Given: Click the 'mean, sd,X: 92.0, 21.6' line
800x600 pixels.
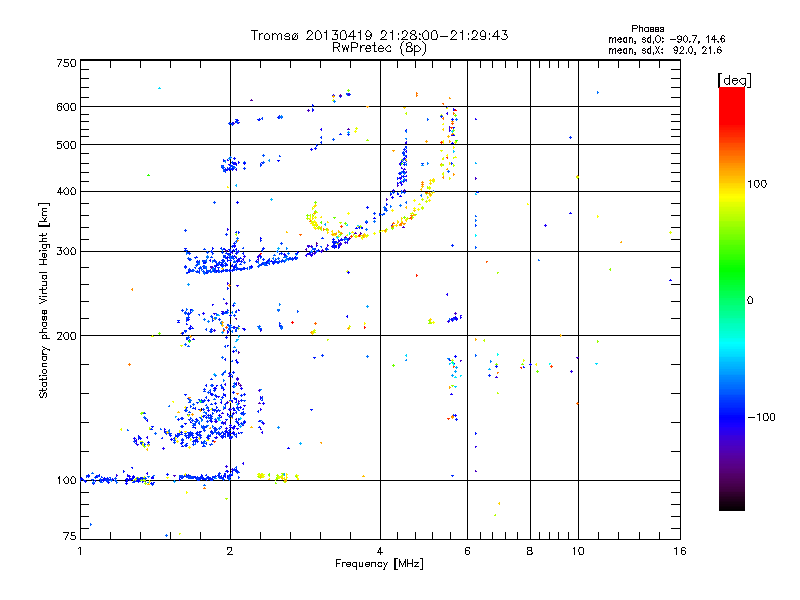Looking at the screenshot, I should [x=665, y=50].
